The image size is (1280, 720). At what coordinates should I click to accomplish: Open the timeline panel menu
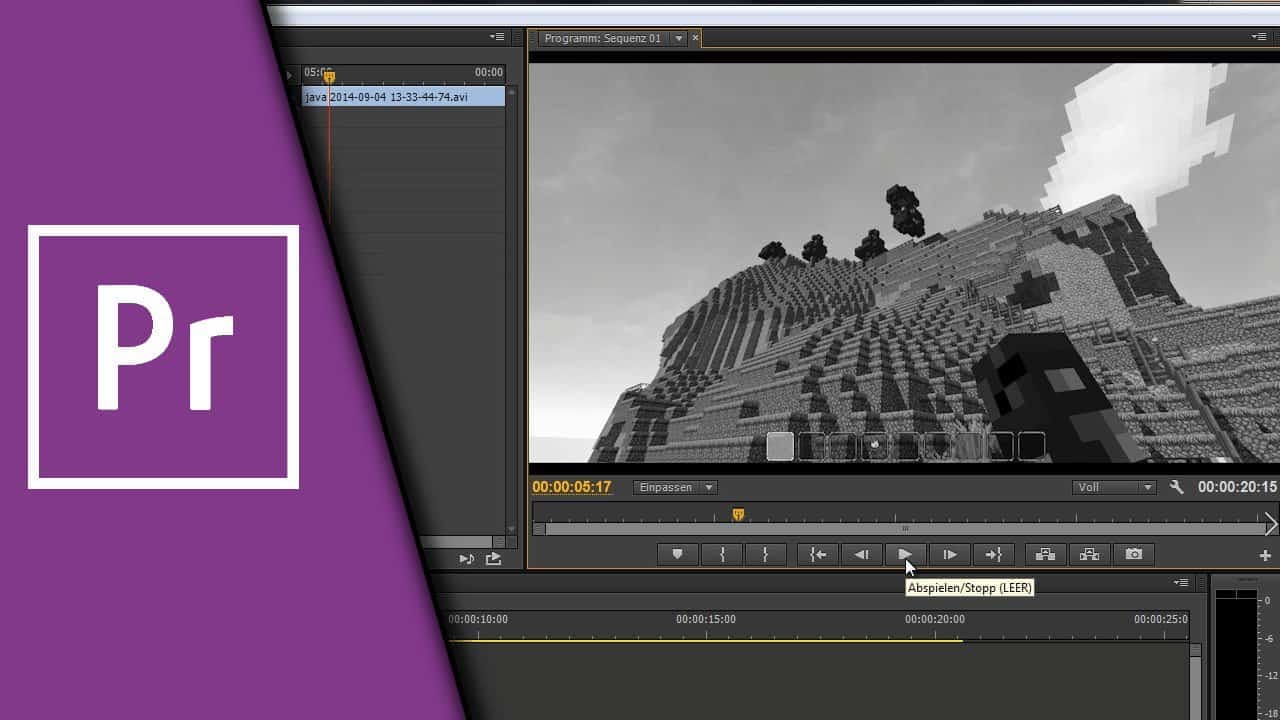pos(1181,582)
